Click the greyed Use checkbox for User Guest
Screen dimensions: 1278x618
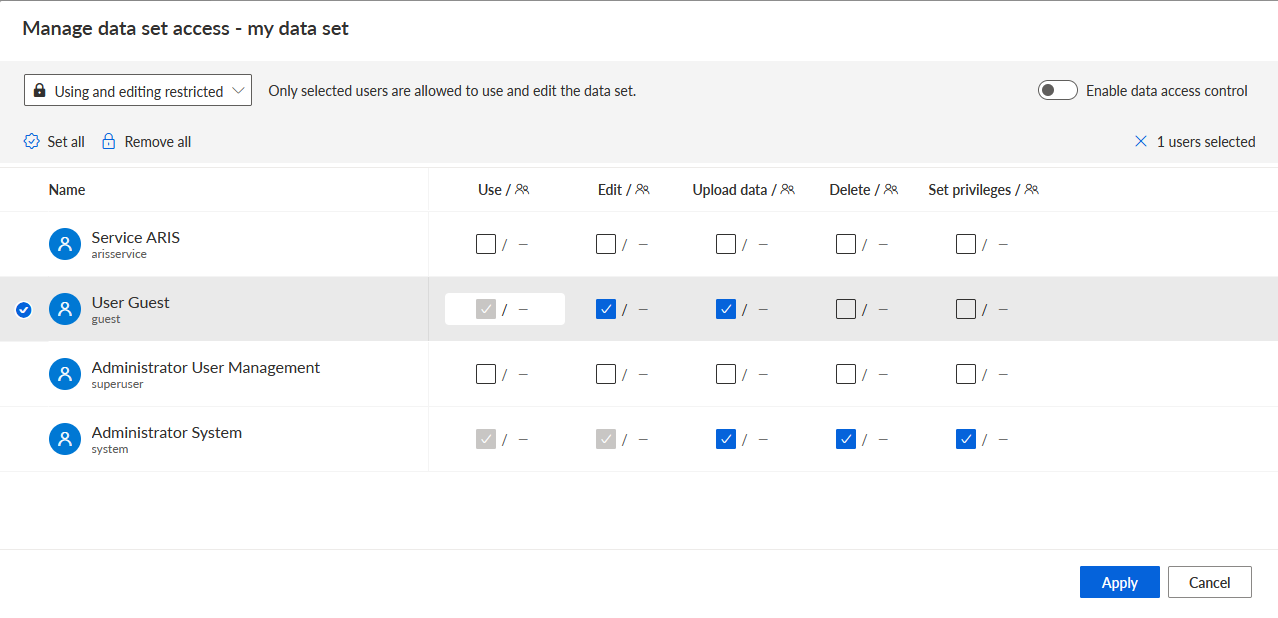coord(486,309)
